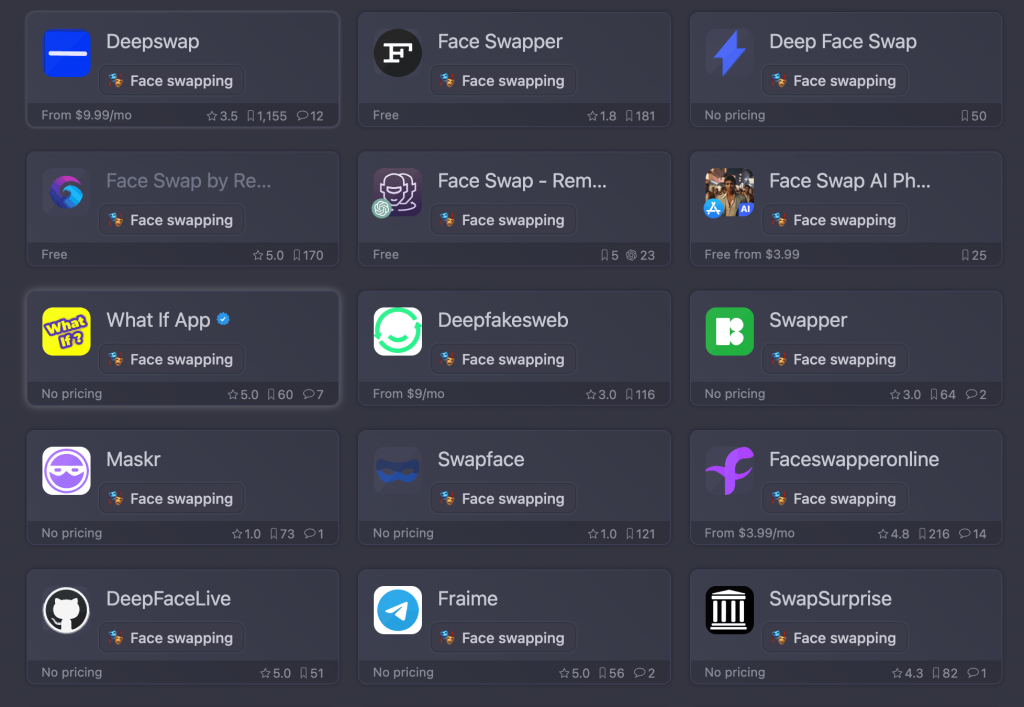The height and width of the screenshot is (707, 1024).
Task: Open comments on Faceswapperonline showing 14
Action: (973, 534)
